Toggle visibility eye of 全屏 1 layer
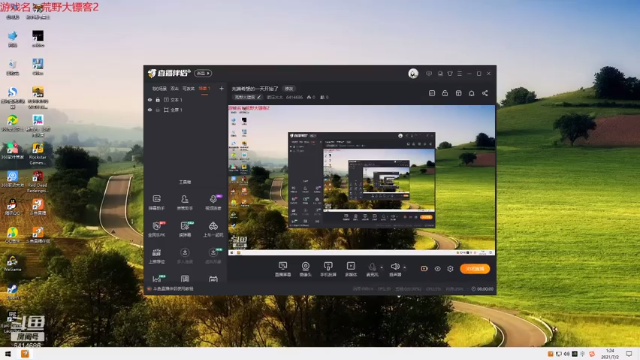Image resolution: width=640 pixels, height=360 pixels. (x=150, y=110)
